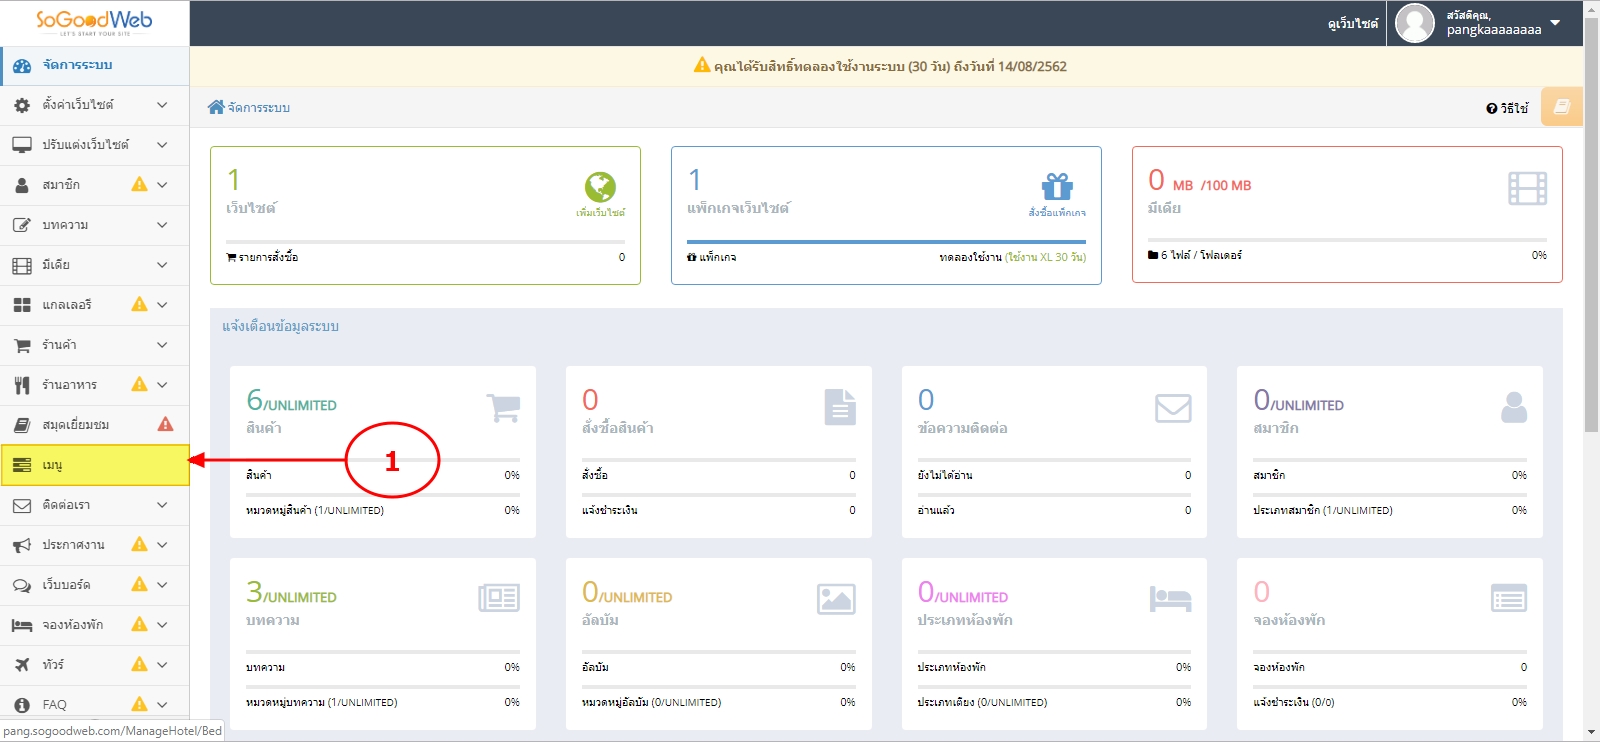This screenshot has width=1600, height=742.
Task: Click the orange book button
Action: 1561,106
